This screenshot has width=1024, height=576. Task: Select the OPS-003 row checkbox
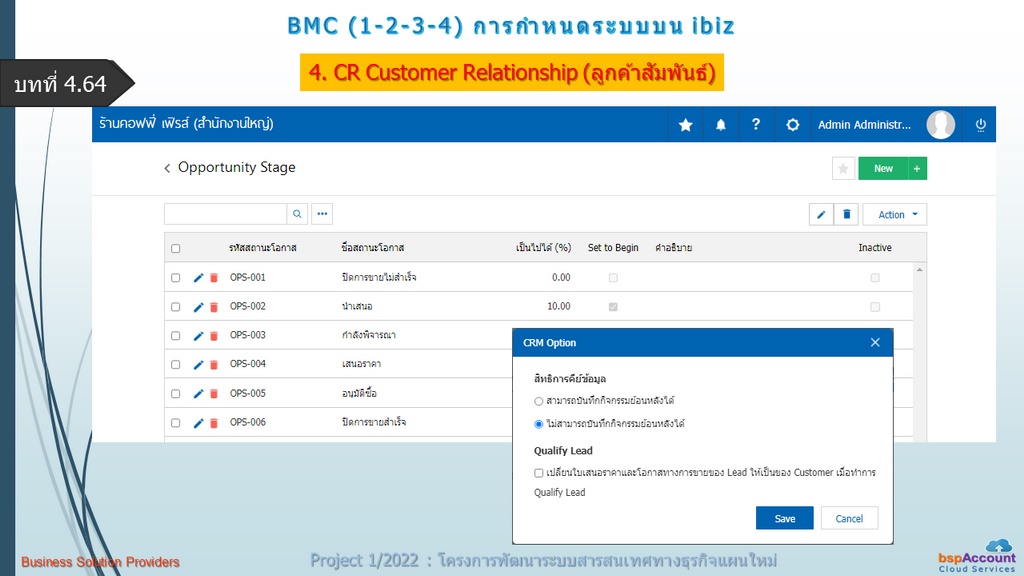176,336
